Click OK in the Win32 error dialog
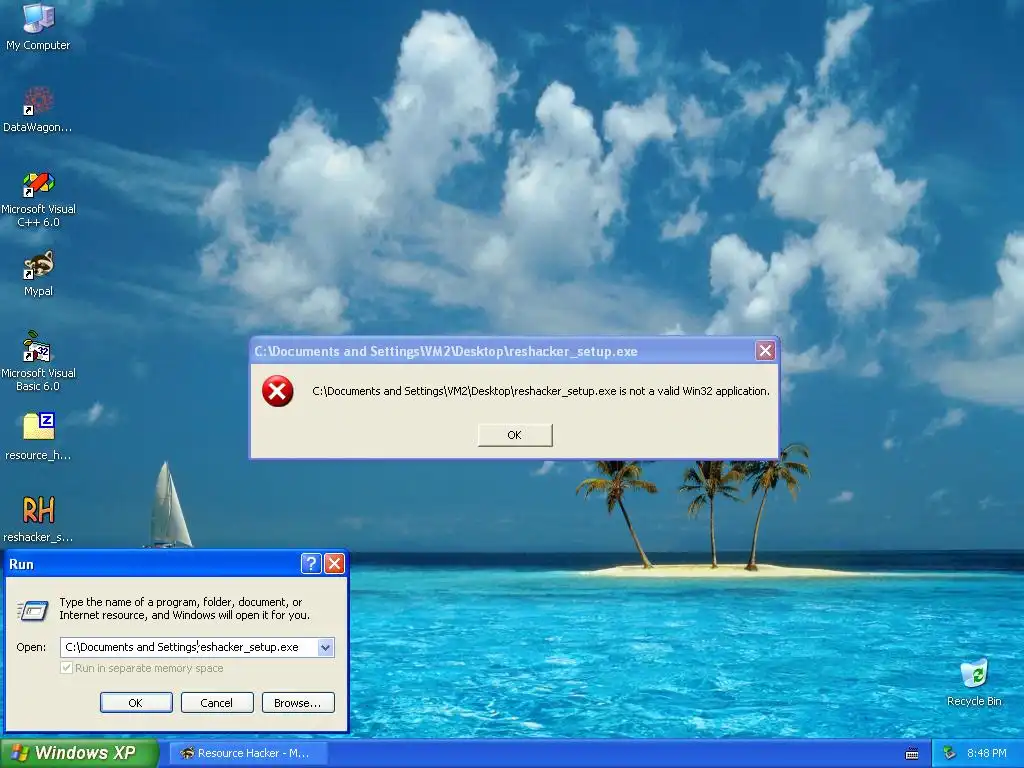Image resolution: width=1024 pixels, height=768 pixels. click(515, 435)
